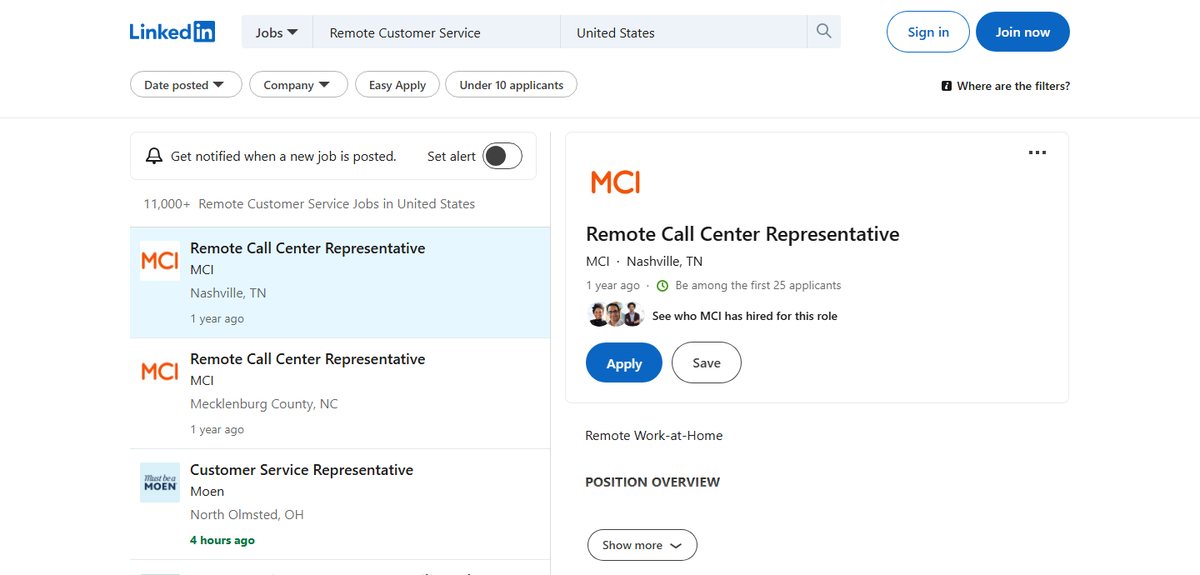The height and width of the screenshot is (575, 1200).
Task: Apply to the Remote Call Center Representative job
Action: click(624, 363)
